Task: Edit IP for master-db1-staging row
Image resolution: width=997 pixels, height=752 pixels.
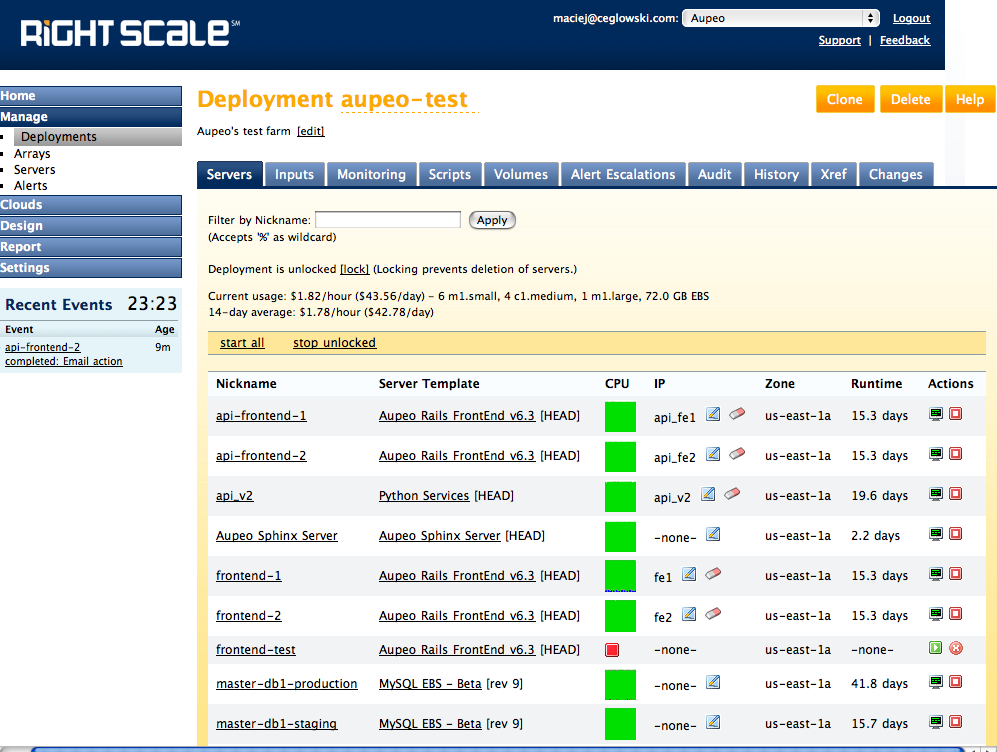Action: (713, 722)
